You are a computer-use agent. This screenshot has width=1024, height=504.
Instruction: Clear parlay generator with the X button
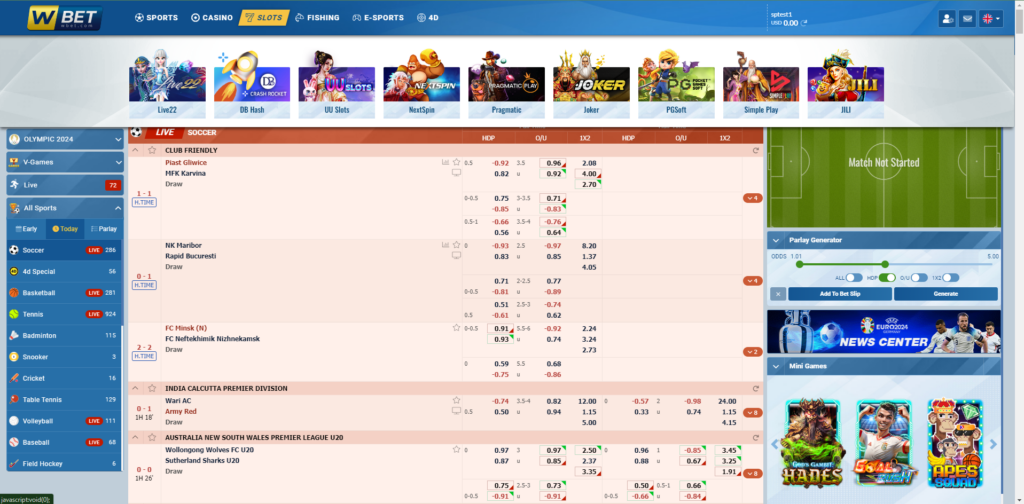point(778,294)
